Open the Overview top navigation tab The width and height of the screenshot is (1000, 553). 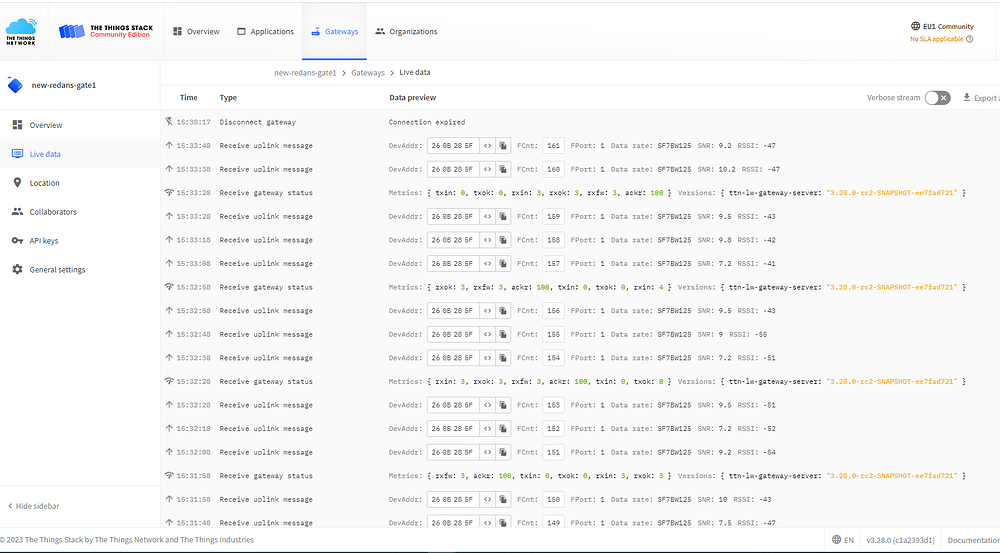[x=196, y=31]
